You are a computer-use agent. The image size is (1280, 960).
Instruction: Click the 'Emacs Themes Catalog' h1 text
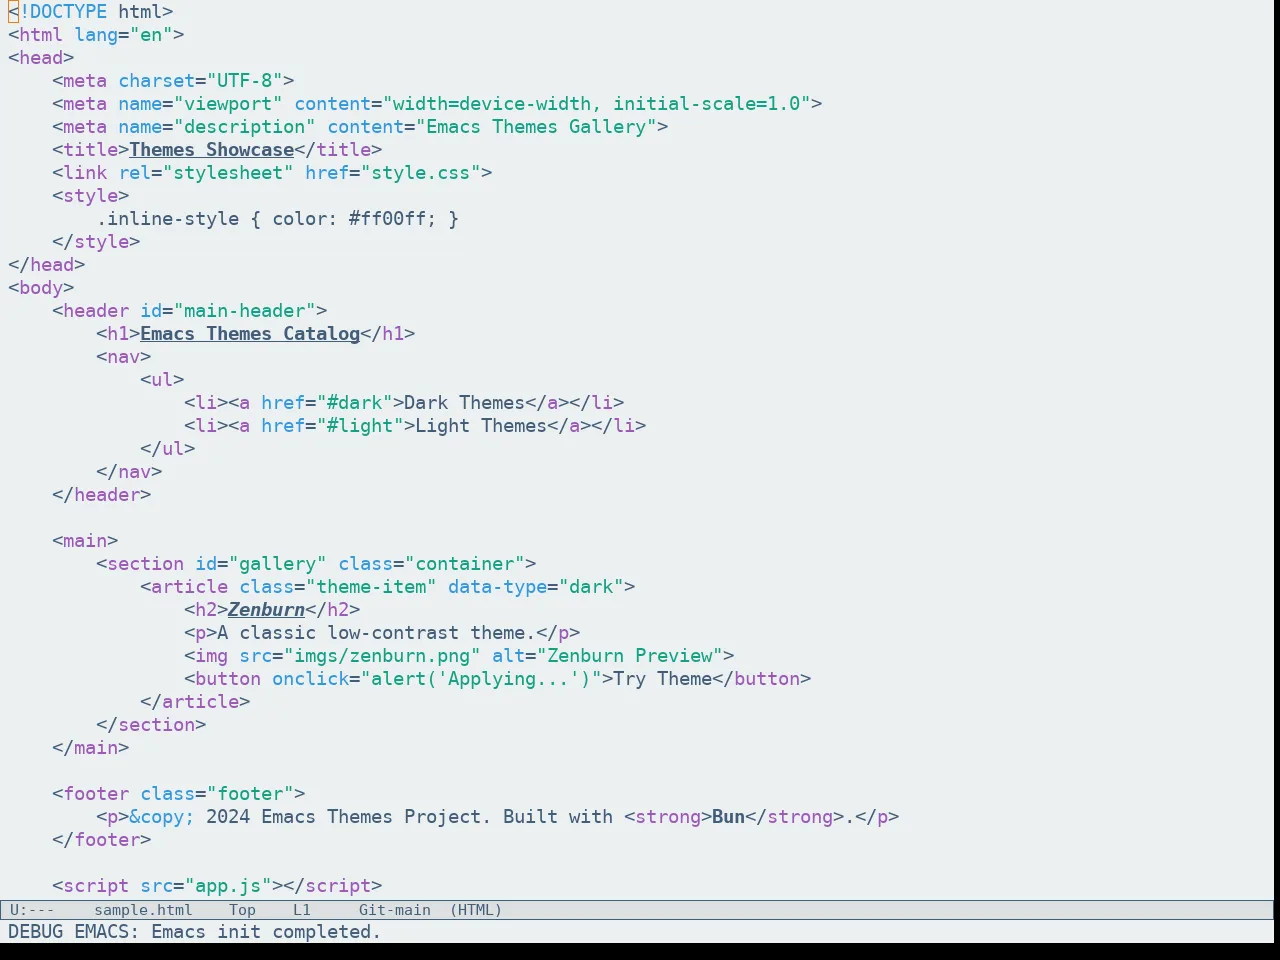tap(250, 334)
